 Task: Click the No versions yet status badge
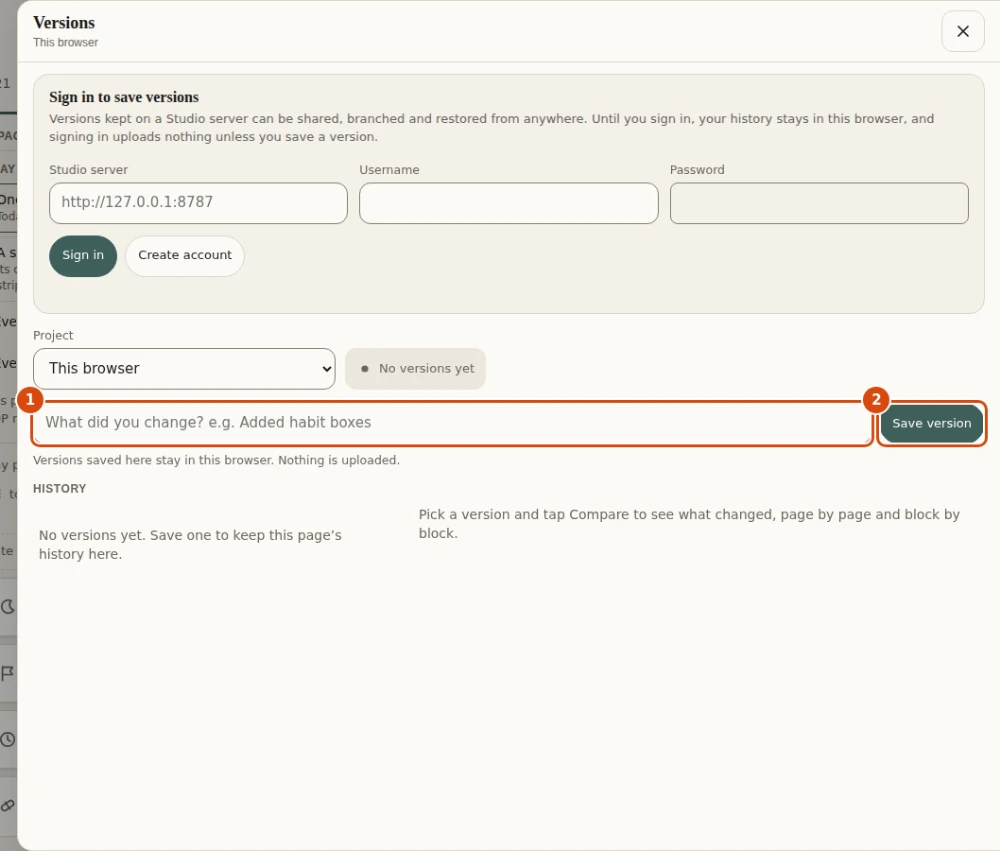pos(415,369)
